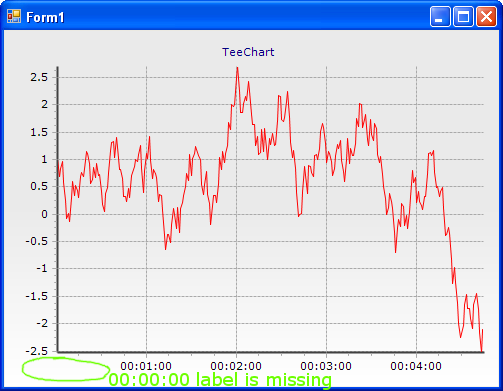Select the 00:01:00 bottom axis label
The height and width of the screenshot is (391, 503).
coord(146,366)
